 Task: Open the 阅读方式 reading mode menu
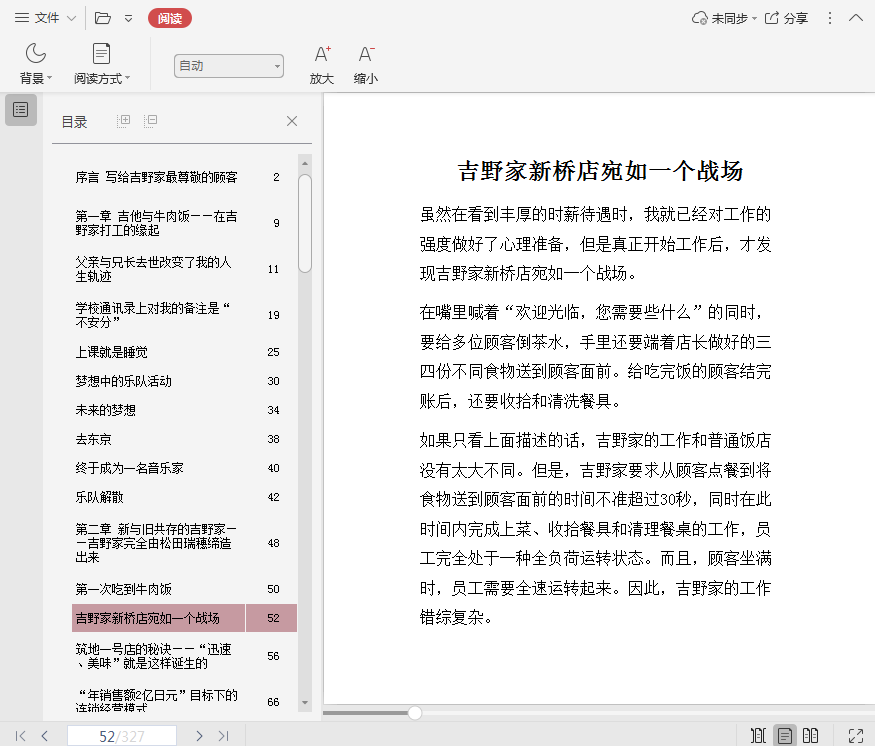click(101, 63)
